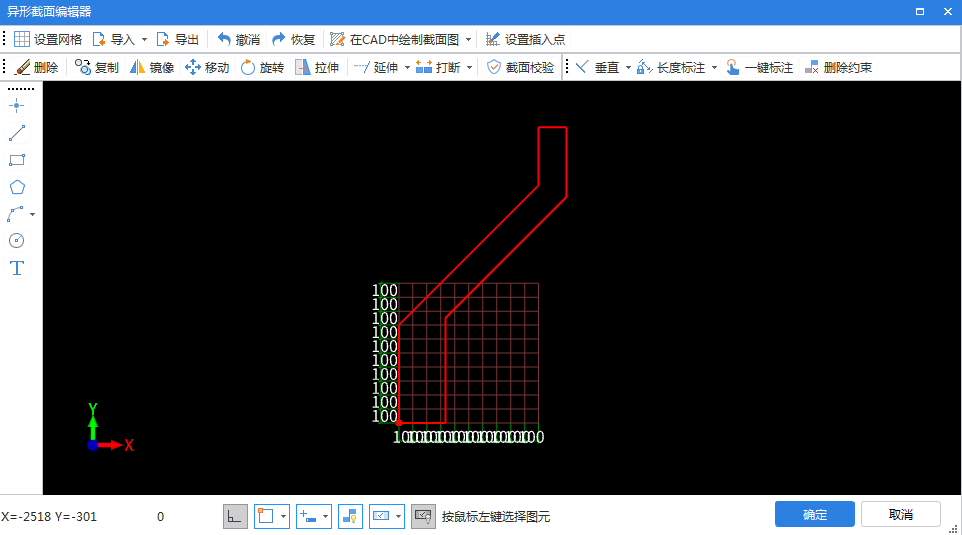Image resolution: width=962 pixels, height=535 pixels.
Task: Click the 导出 export tool
Action: (177, 39)
